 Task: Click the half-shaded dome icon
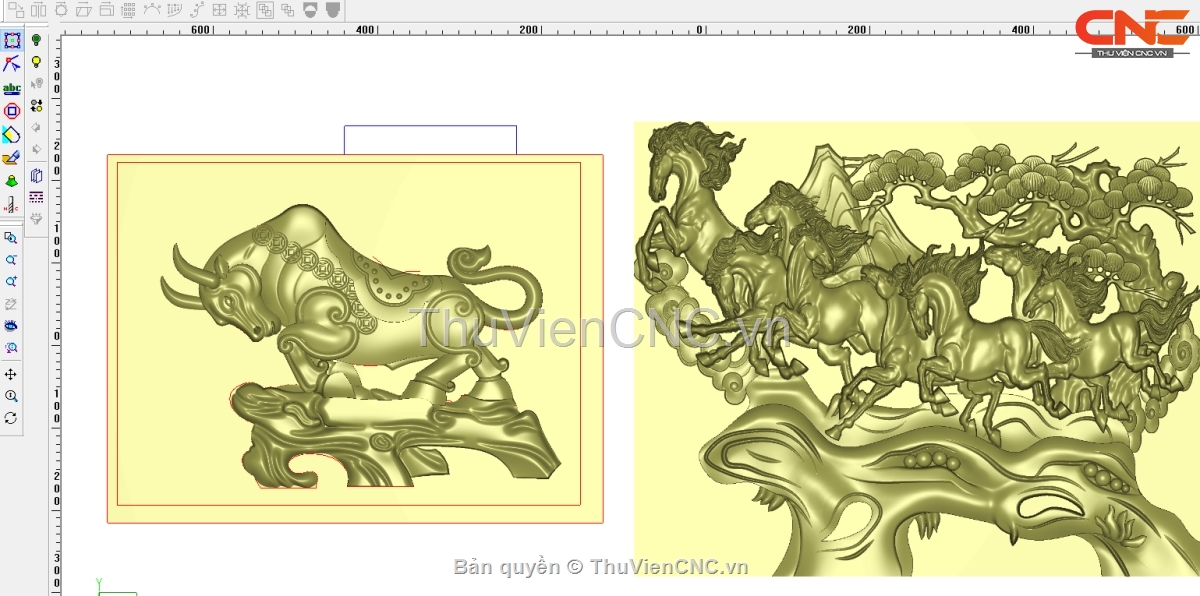pyautogui.click(x=310, y=10)
